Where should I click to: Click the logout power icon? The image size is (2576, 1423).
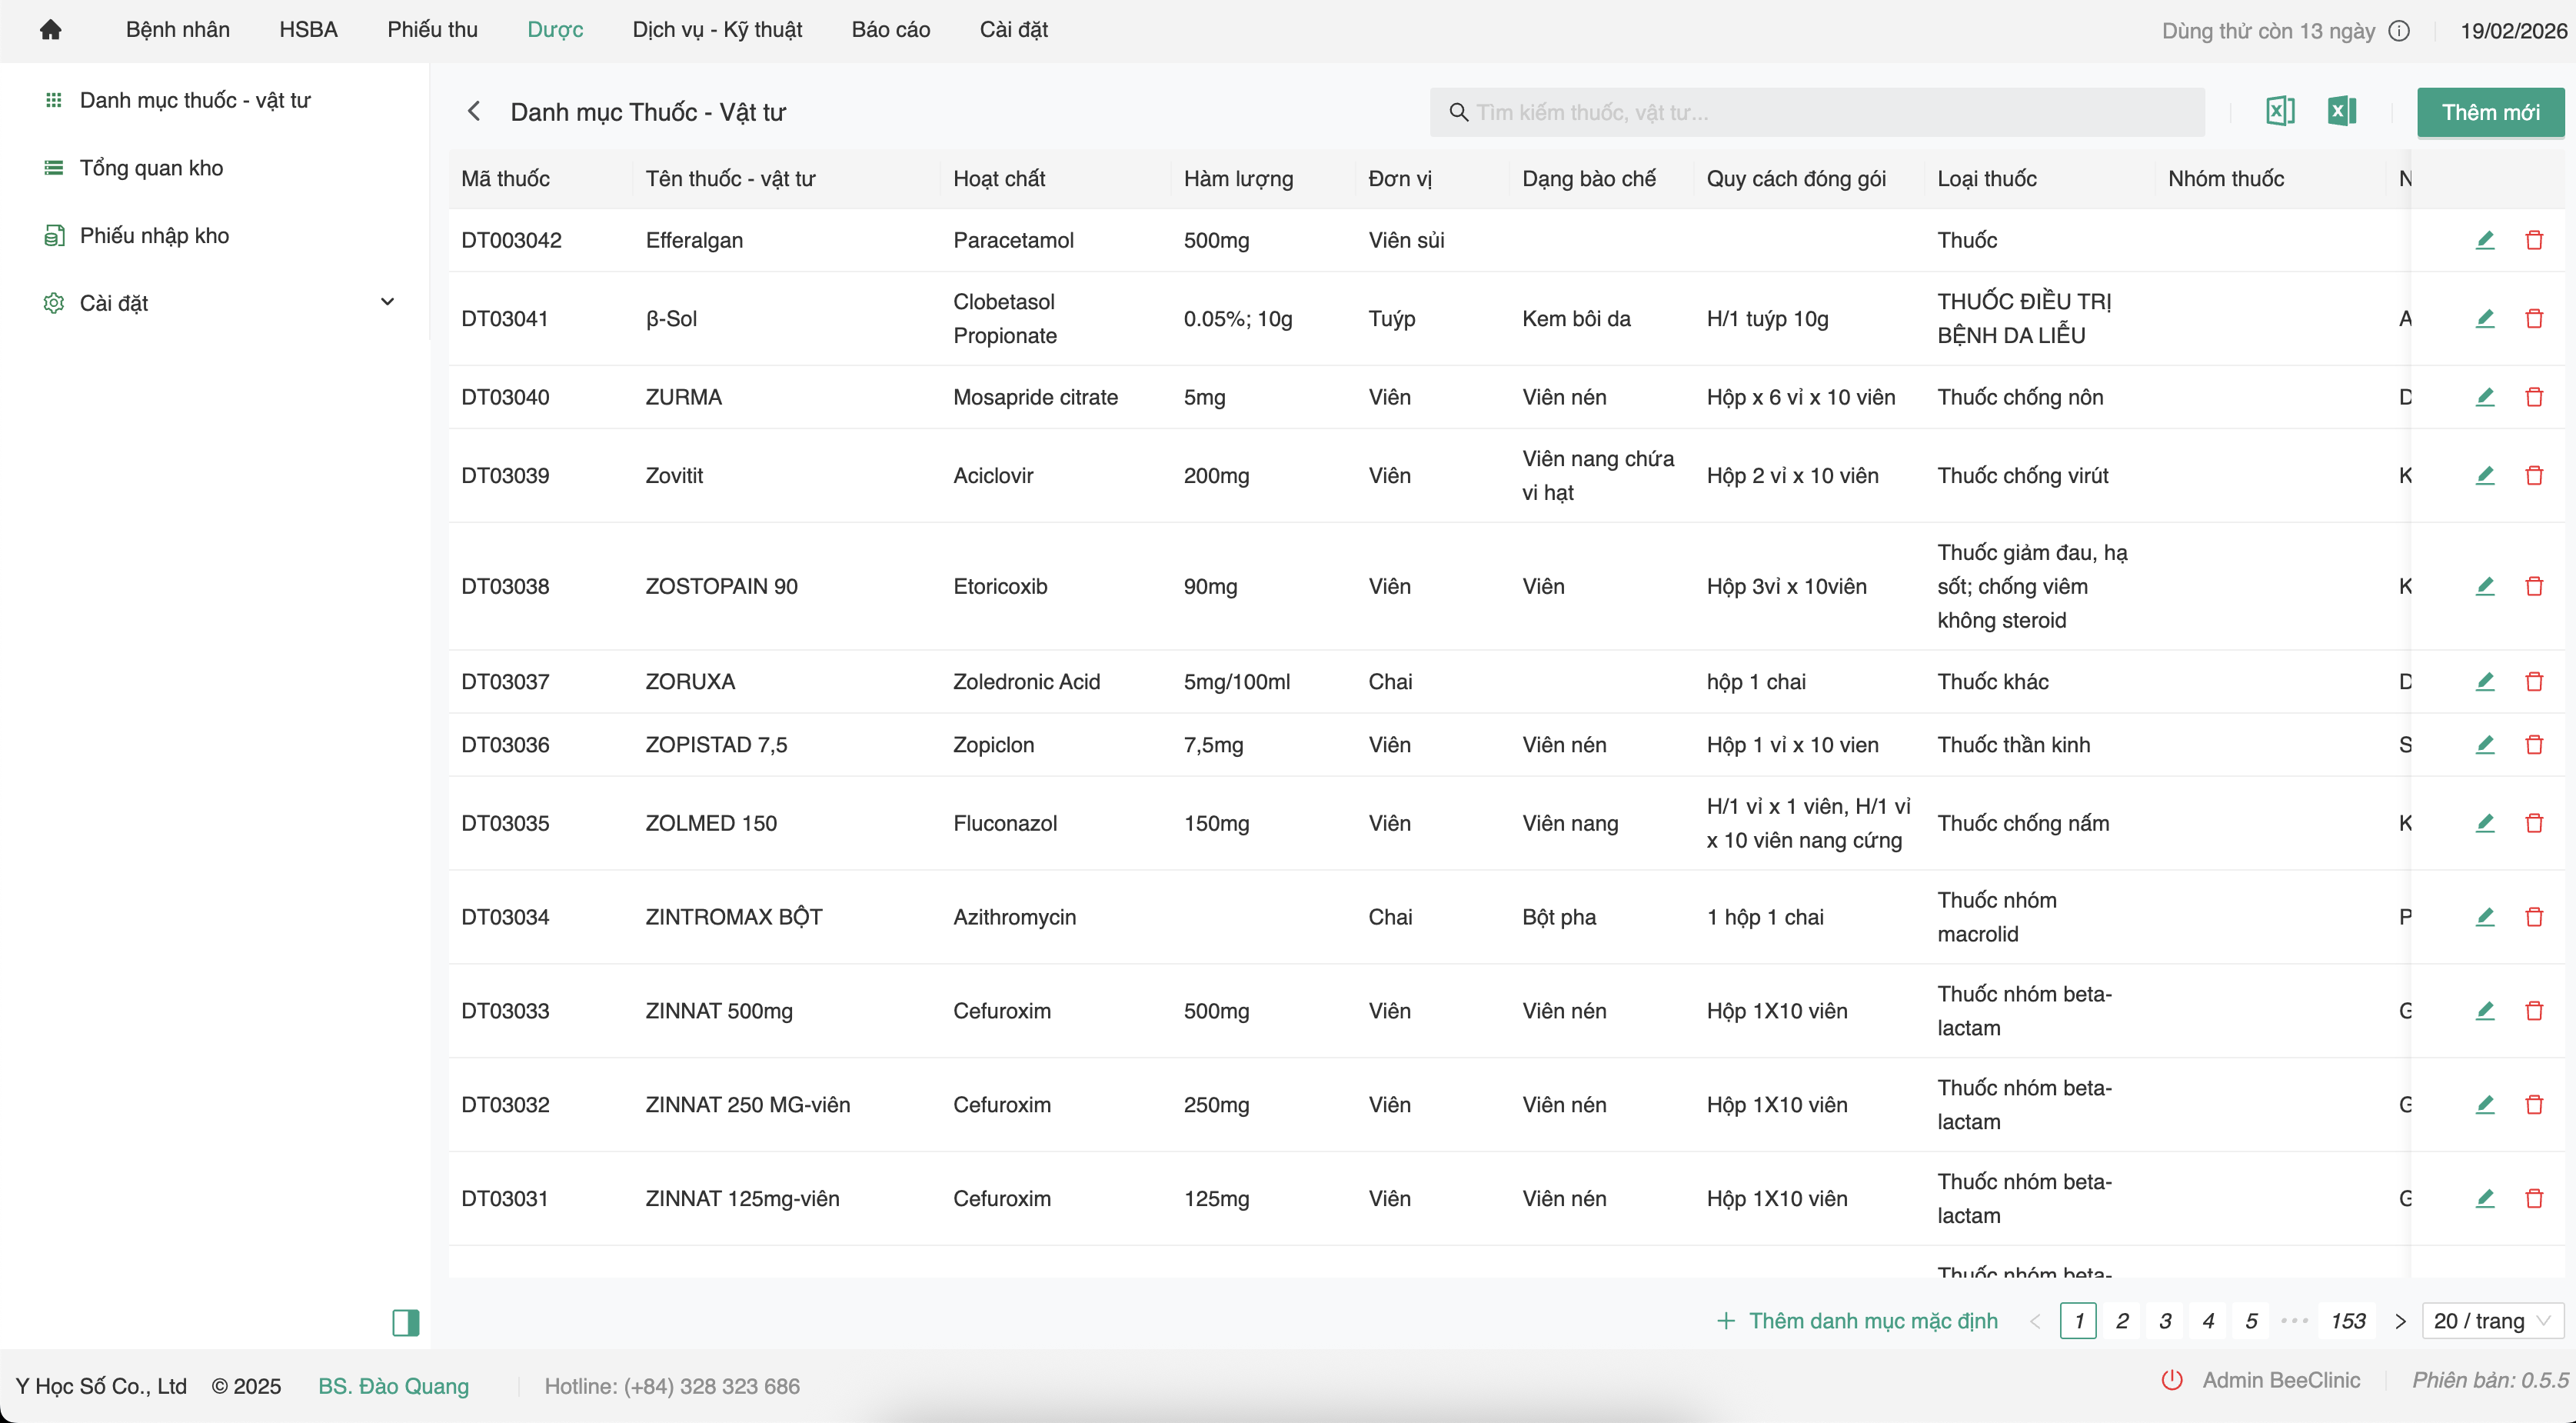tap(2172, 1380)
